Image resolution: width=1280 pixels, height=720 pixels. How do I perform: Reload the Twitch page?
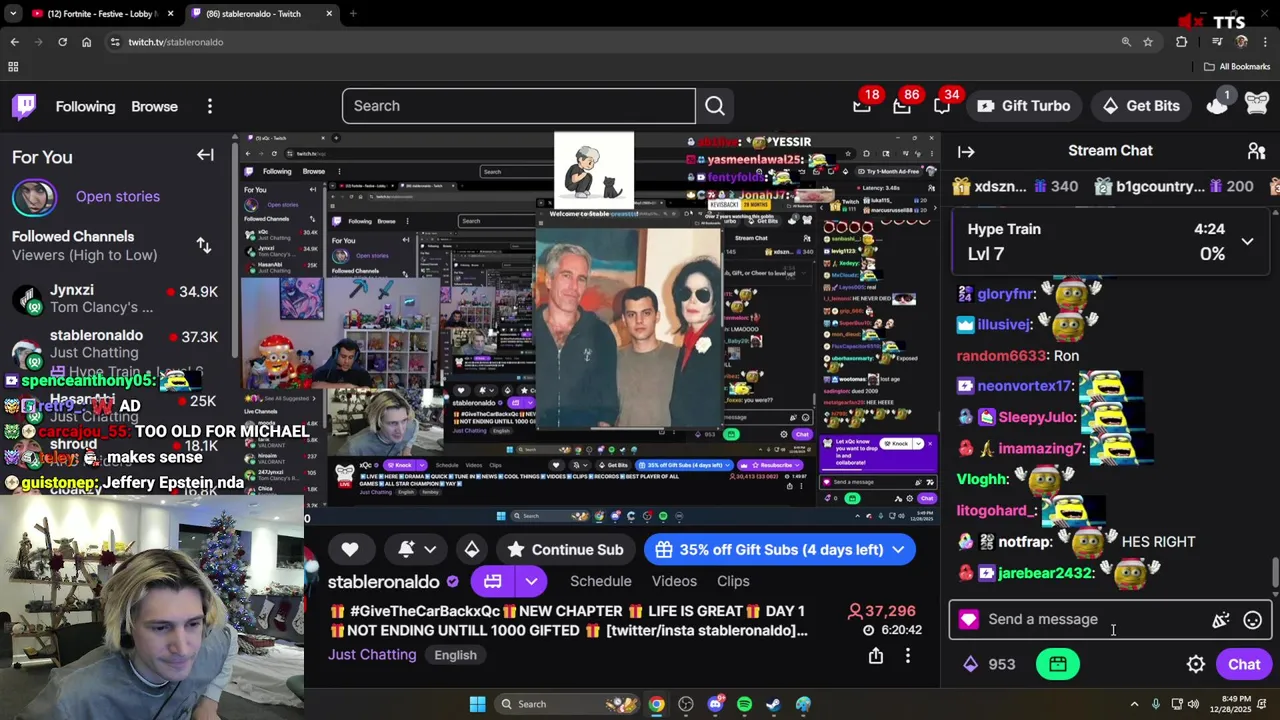click(62, 42)
